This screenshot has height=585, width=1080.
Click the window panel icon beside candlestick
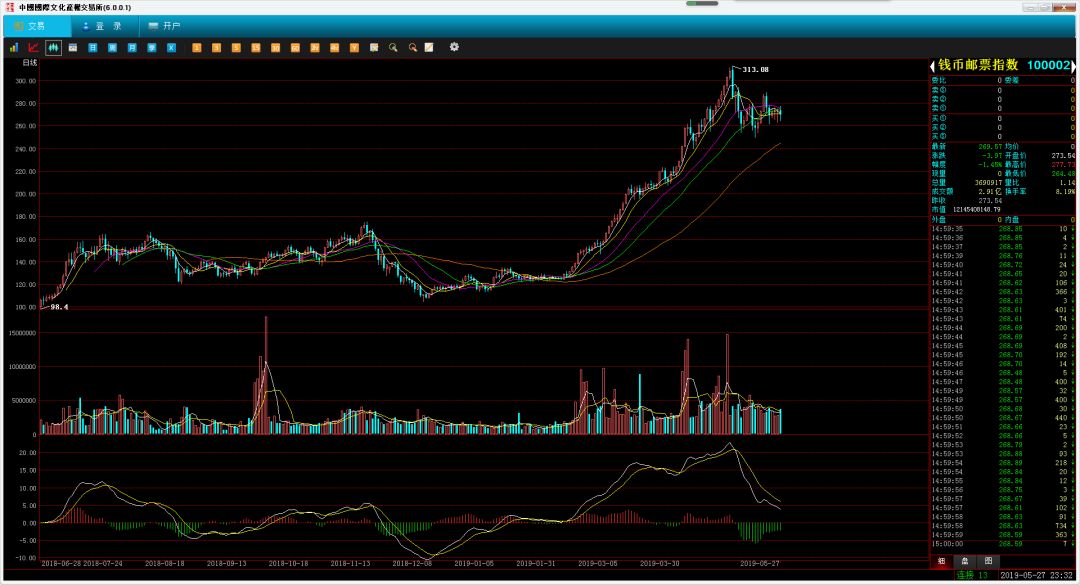click(73, 48)
